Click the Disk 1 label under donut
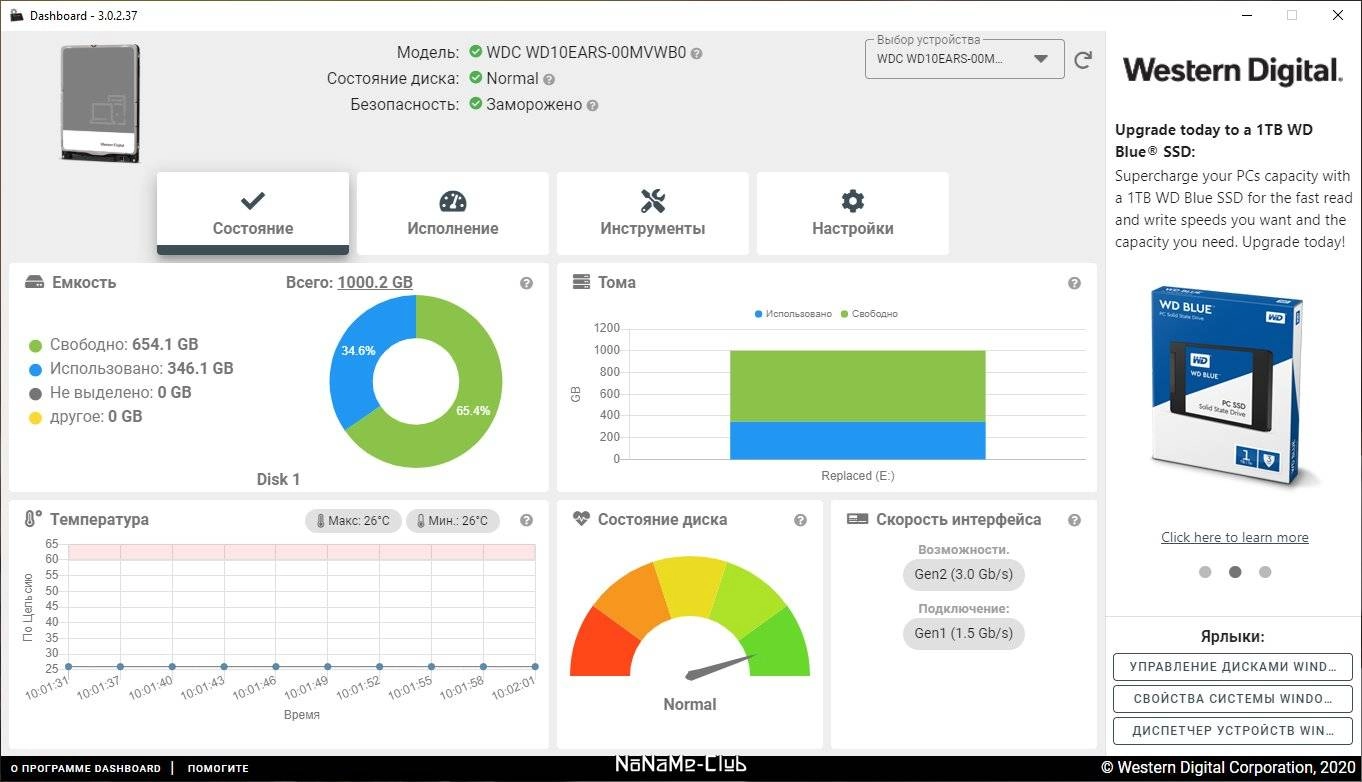 278,479
